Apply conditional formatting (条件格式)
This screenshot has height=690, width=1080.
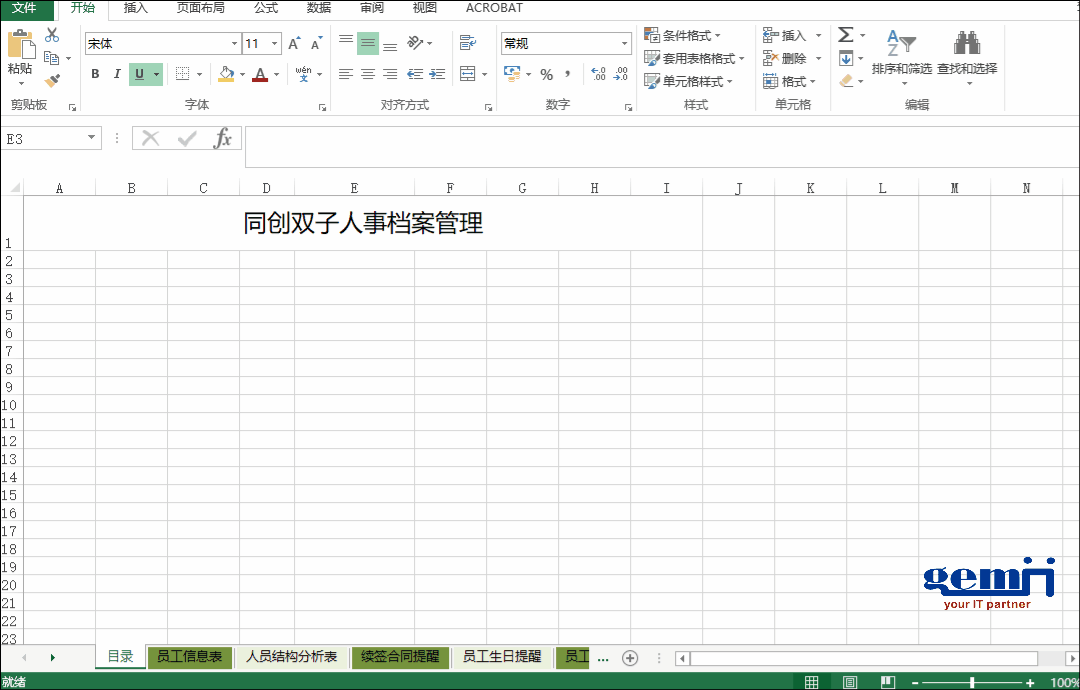[x=689, y=34]
